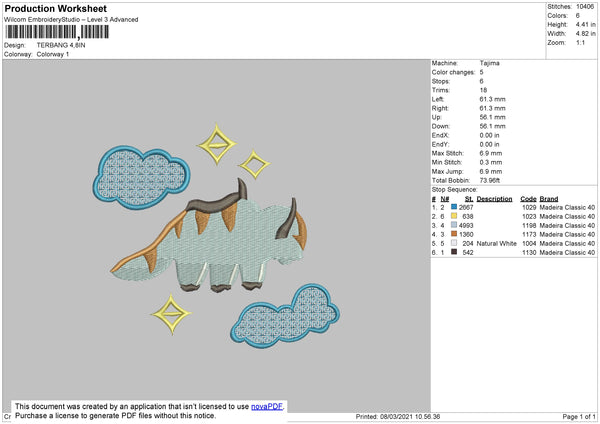Select the Natural White thread swatch
The width and height of the screenshot is (600, 424).
454,243
